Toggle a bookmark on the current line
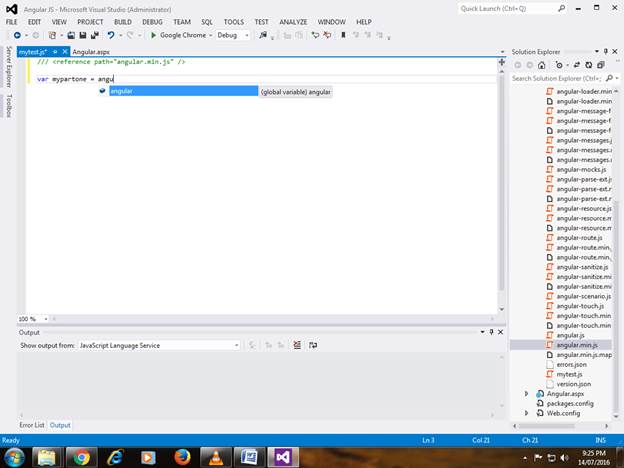This screenshot has height=468, width=624. coord(343,35)
